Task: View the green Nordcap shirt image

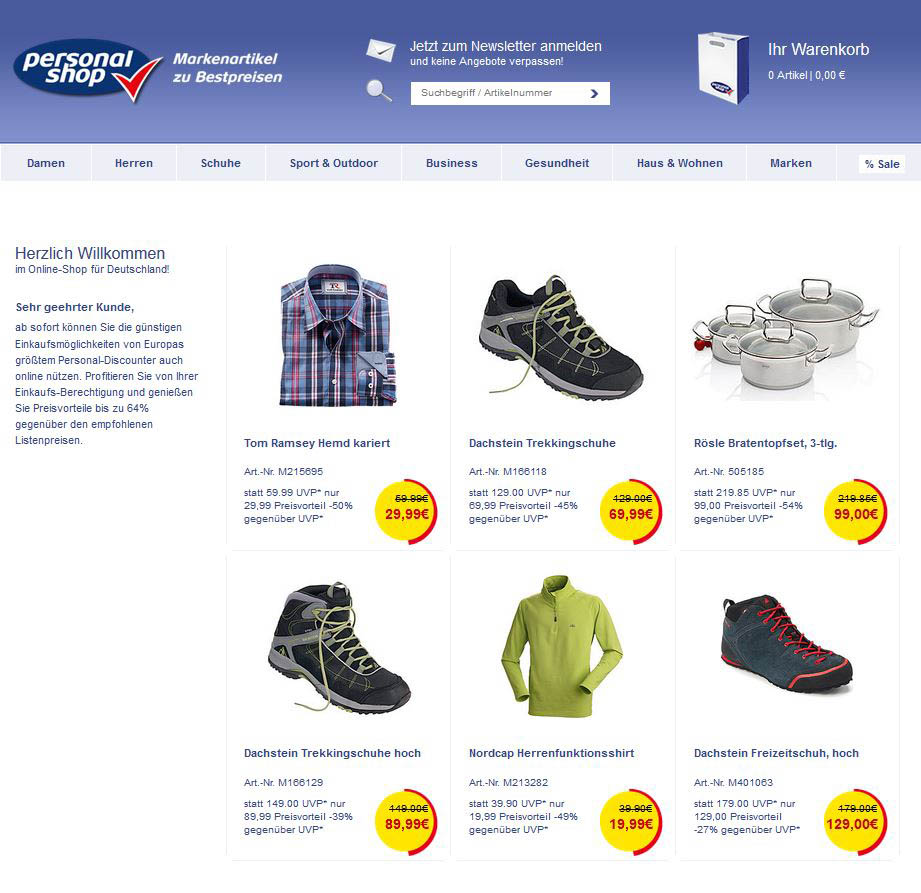Action: [562, 646]
